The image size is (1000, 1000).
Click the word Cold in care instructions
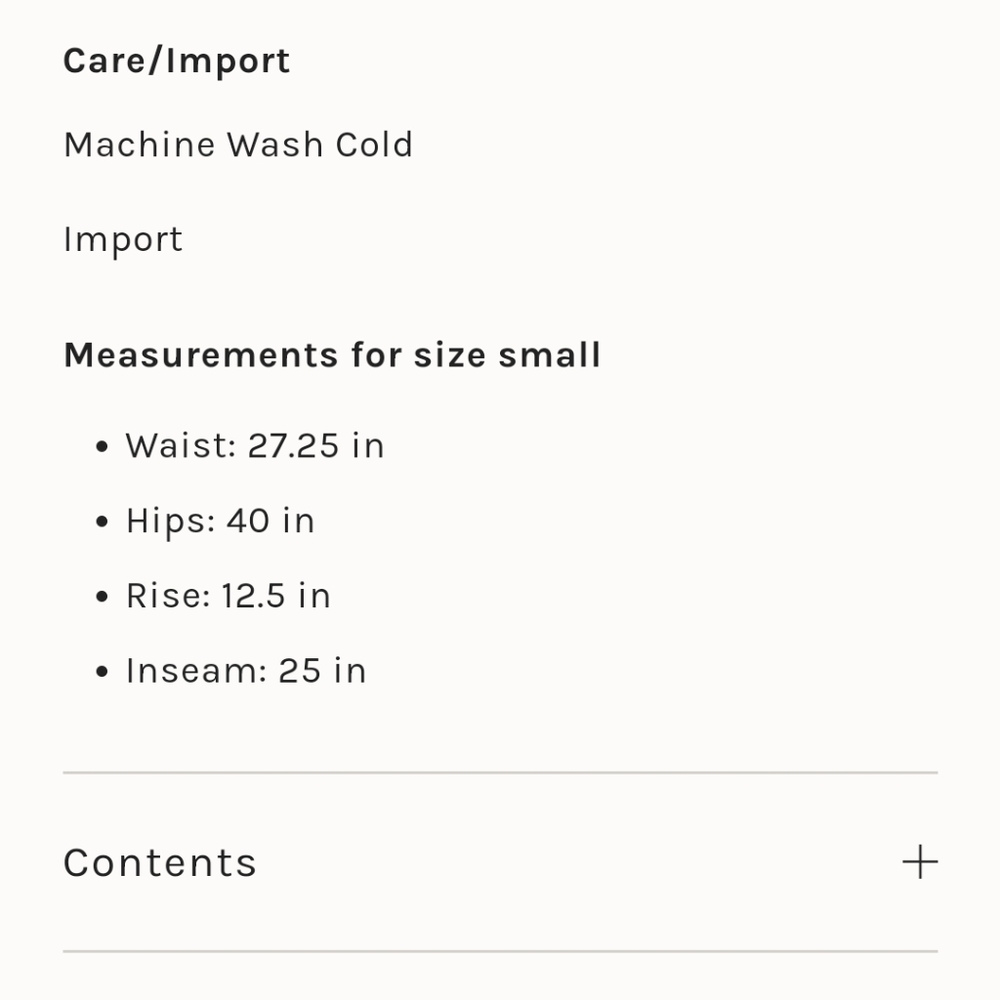(374, 144)
